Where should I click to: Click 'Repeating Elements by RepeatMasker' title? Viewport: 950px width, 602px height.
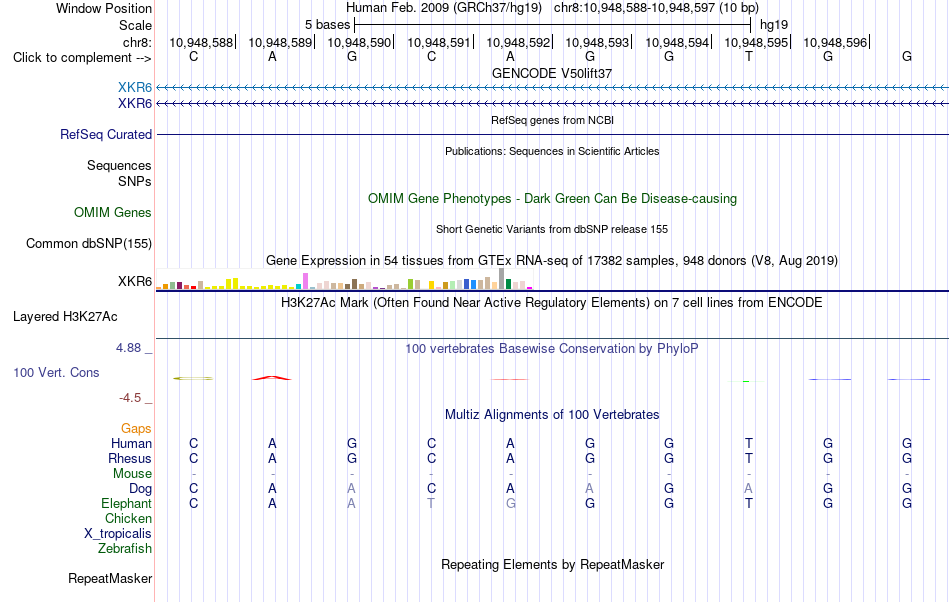(552, 564)
